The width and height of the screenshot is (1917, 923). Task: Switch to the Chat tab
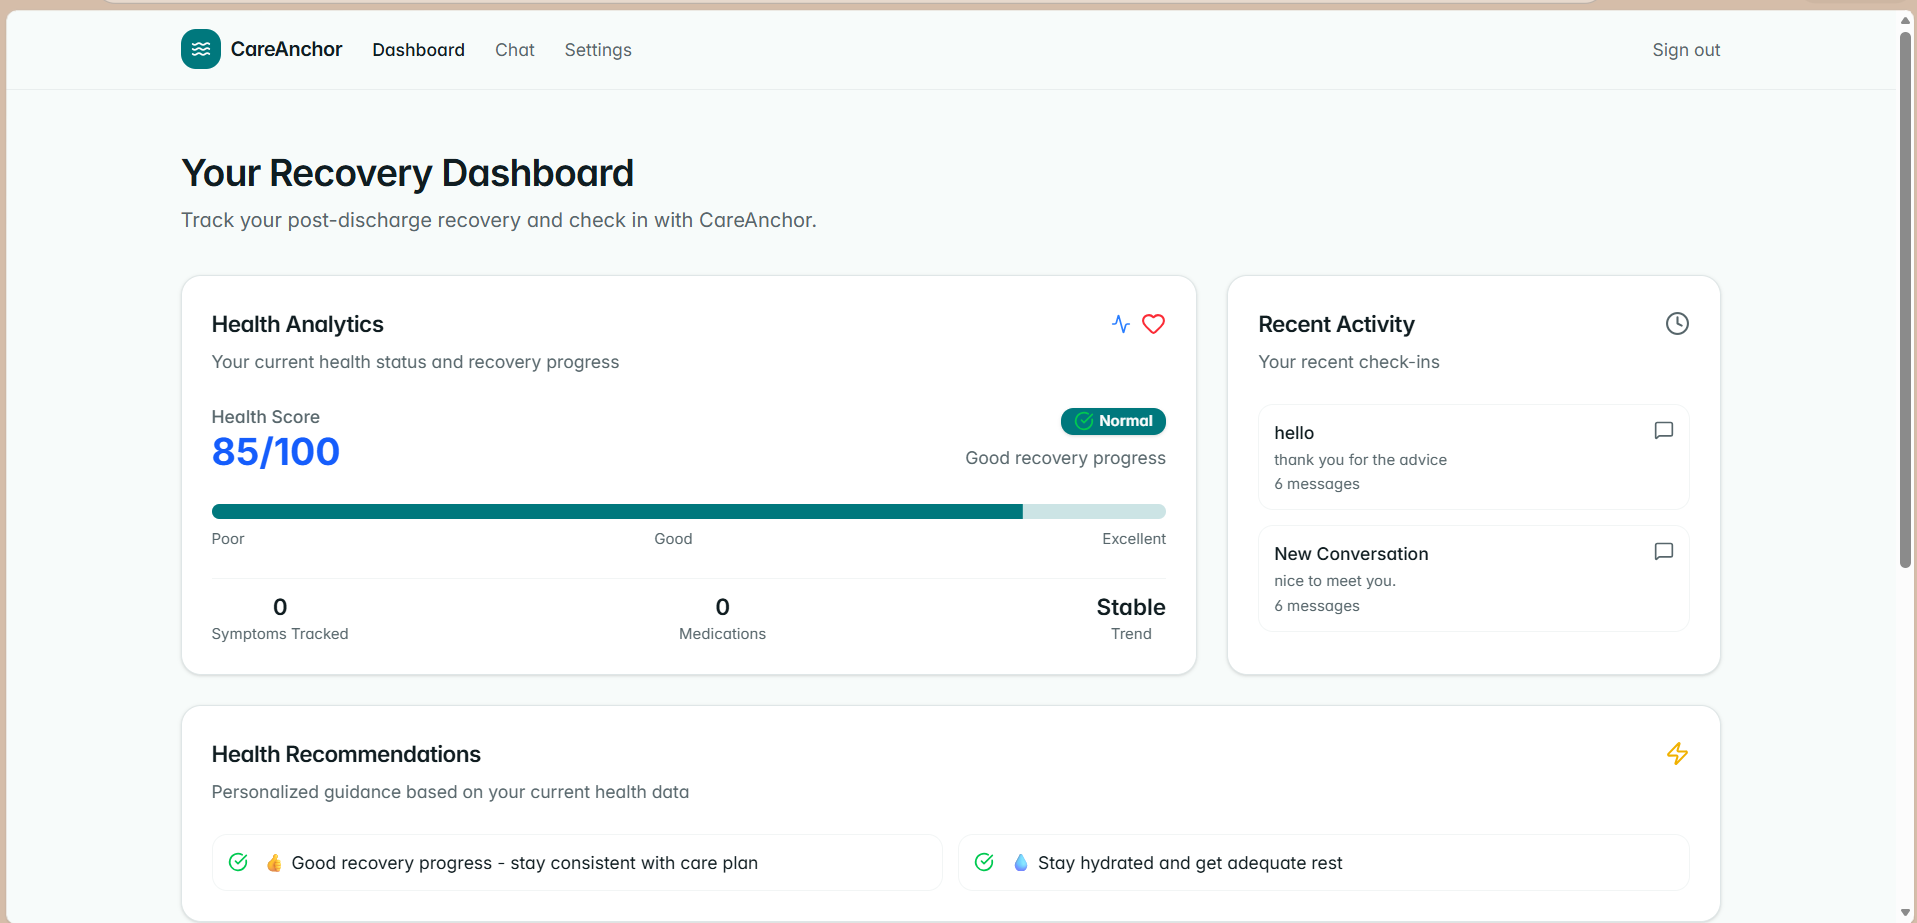[x=515, y=50]
